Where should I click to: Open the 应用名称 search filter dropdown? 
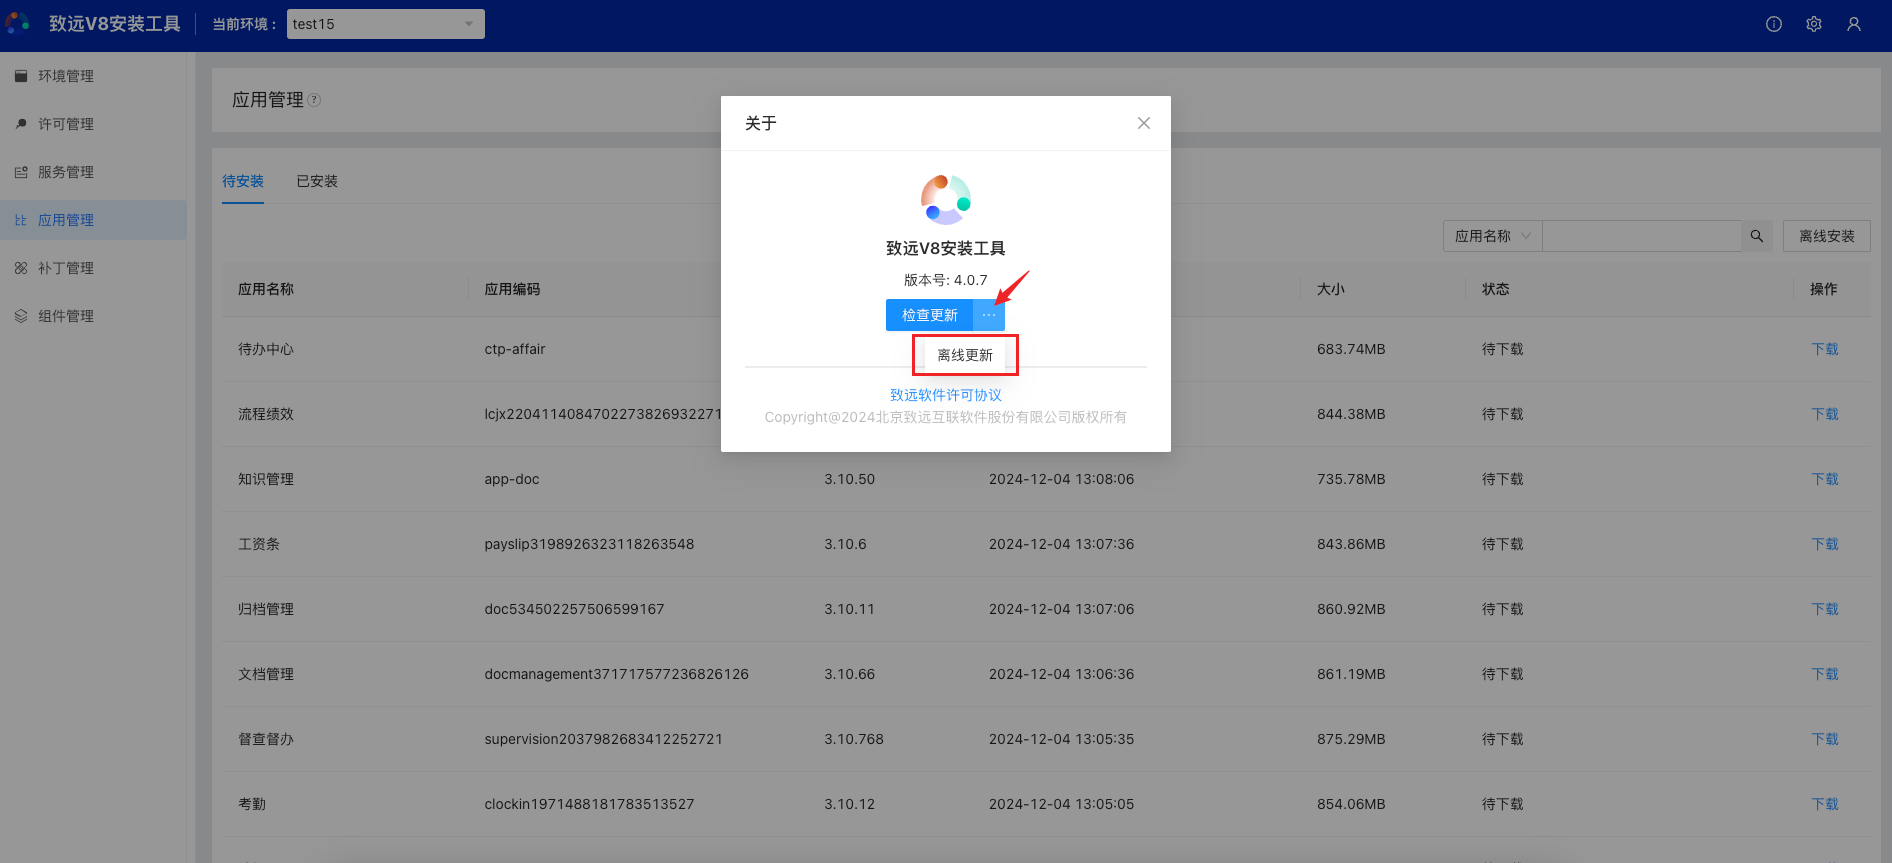click(1493, 236)
